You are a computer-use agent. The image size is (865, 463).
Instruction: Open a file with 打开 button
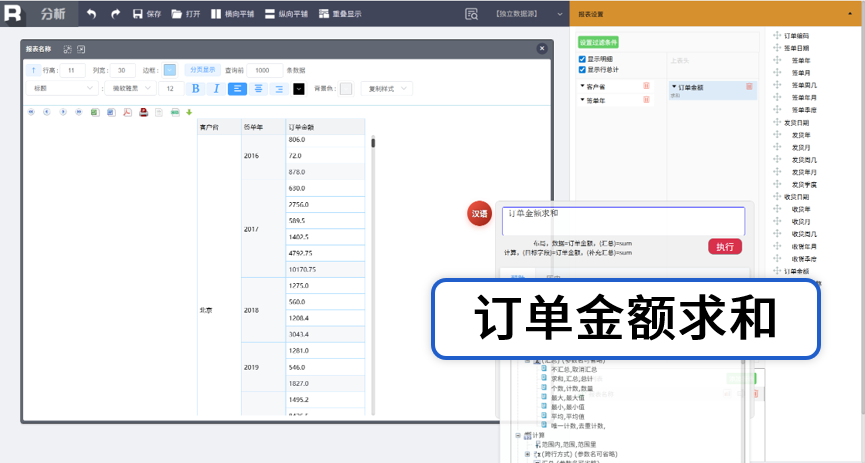(185, 14)
